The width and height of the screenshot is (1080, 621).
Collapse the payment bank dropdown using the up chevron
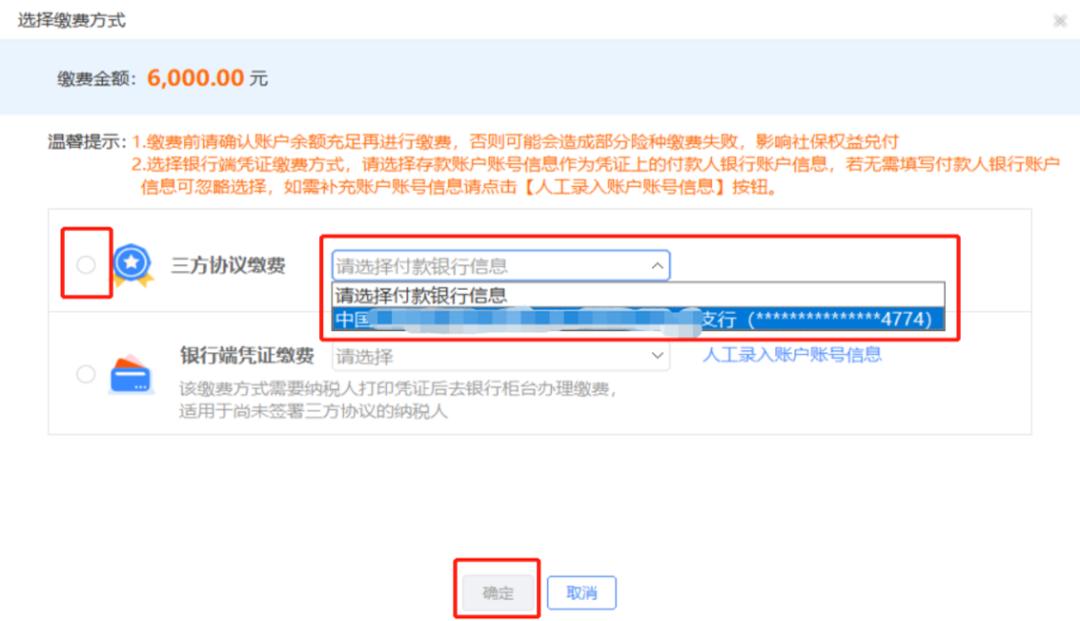[x=657, y=266]
